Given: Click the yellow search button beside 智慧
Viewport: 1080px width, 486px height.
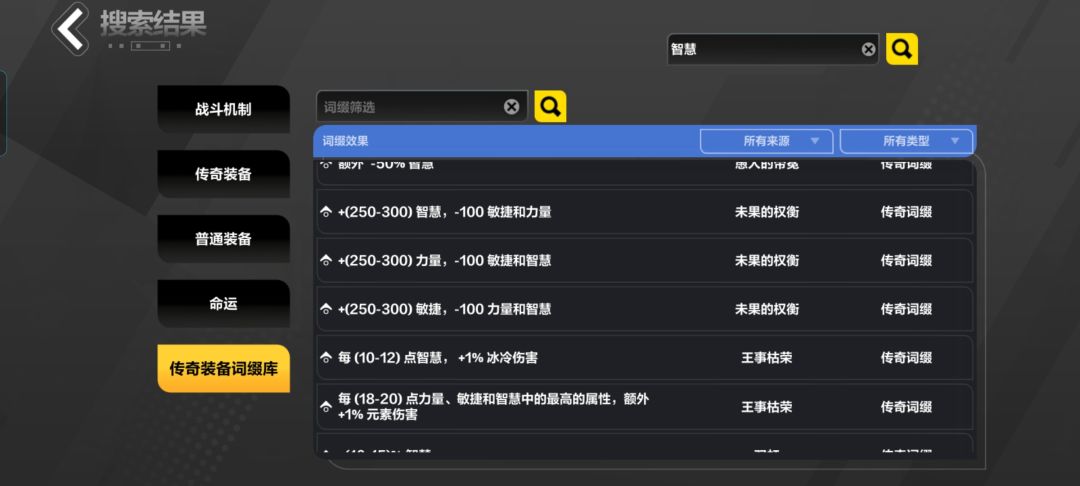Looking at the screenshot, I should (902, 50).
